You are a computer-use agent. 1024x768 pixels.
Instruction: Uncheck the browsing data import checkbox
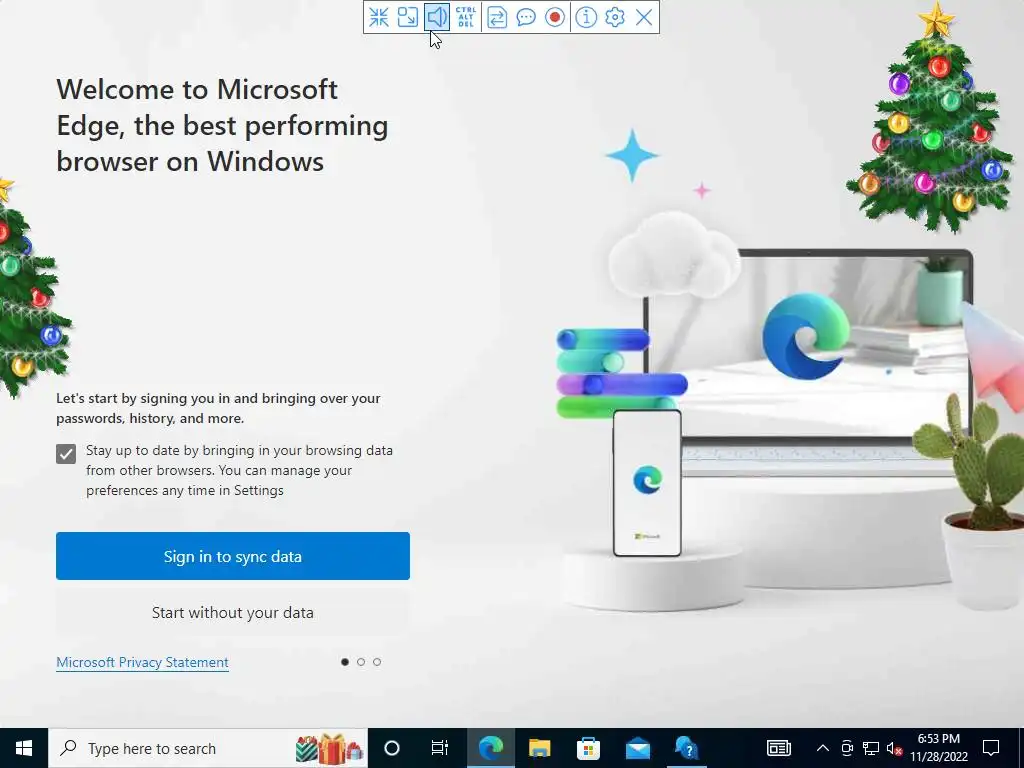[66, 454]
